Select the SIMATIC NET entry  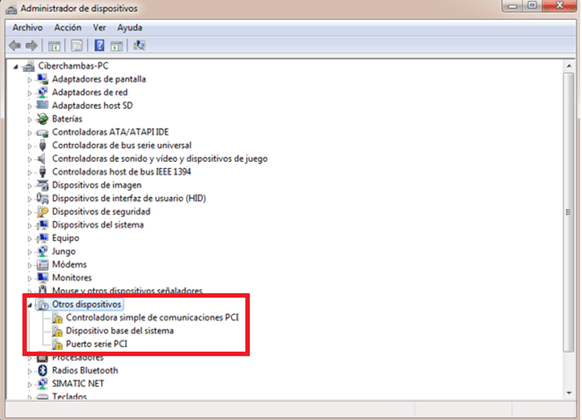pyautogui.click(x=78, y=384)
